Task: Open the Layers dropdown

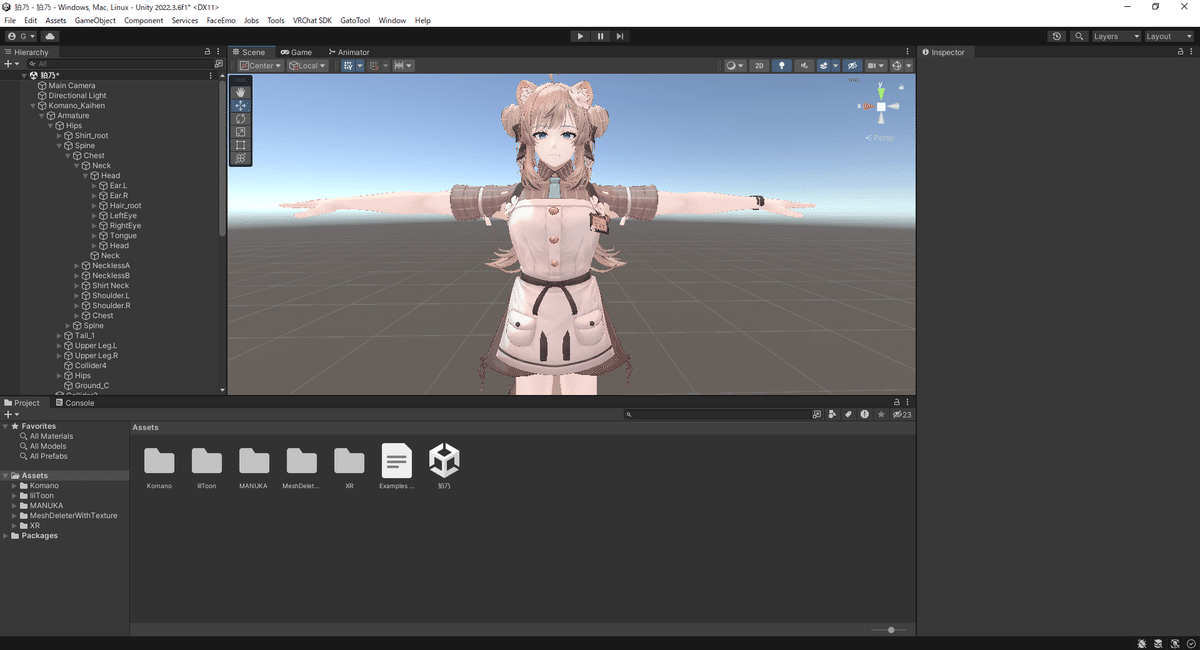Action: pyautogui.click(x=1116, y=36)
